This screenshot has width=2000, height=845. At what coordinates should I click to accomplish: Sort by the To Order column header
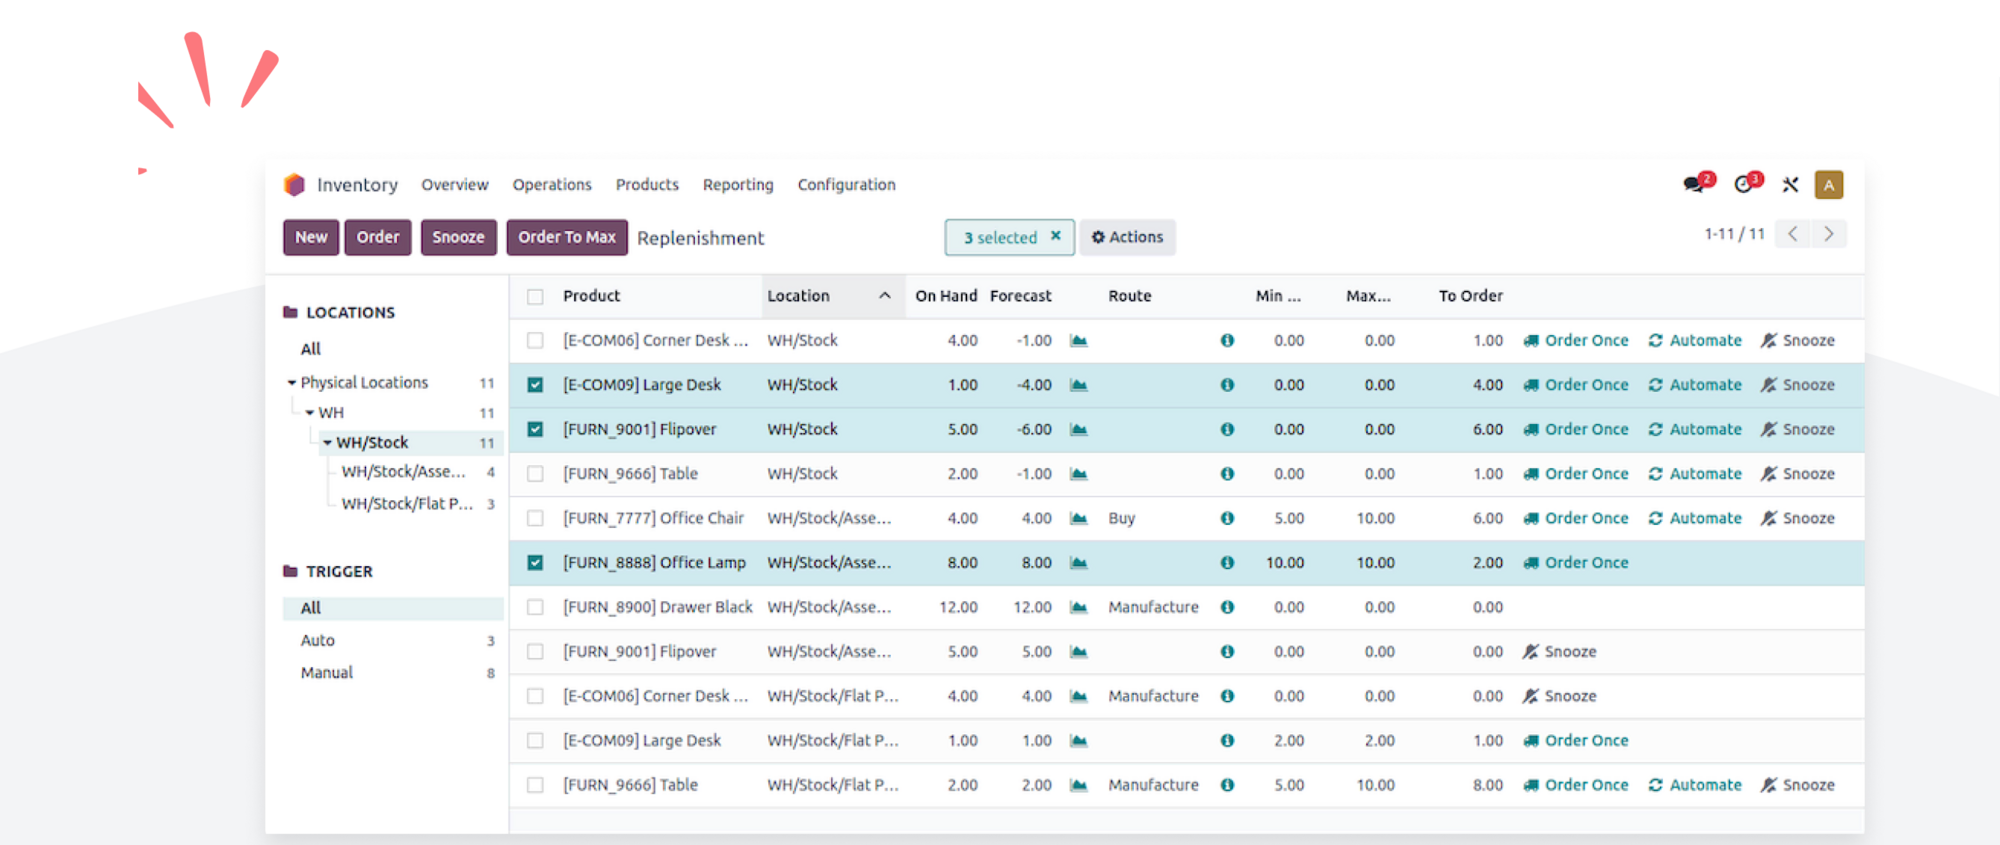tap(1471, 296)
